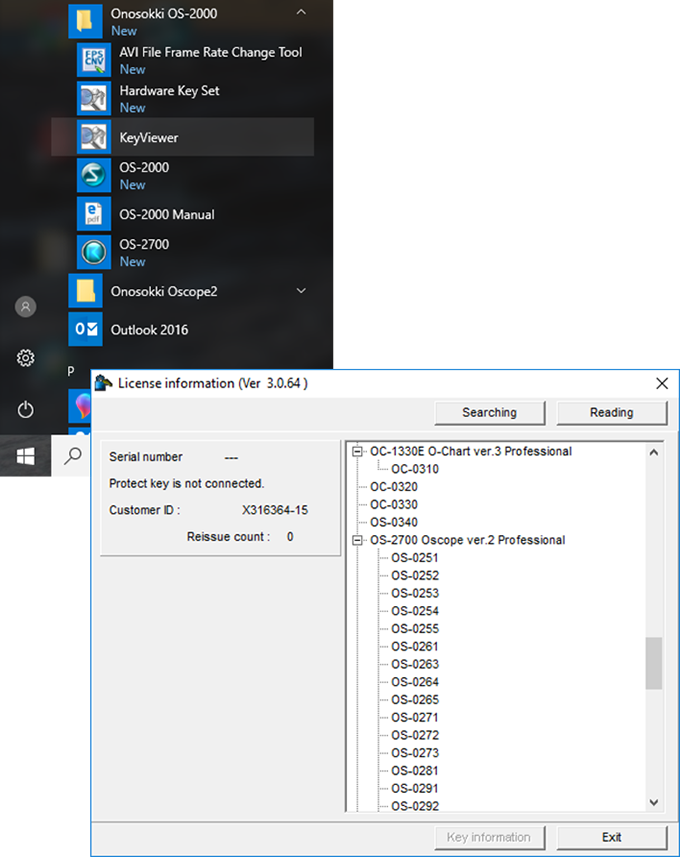
Task: Select OS-2700 Oscope ver.2 Professional entry
Action: [467, 540]
